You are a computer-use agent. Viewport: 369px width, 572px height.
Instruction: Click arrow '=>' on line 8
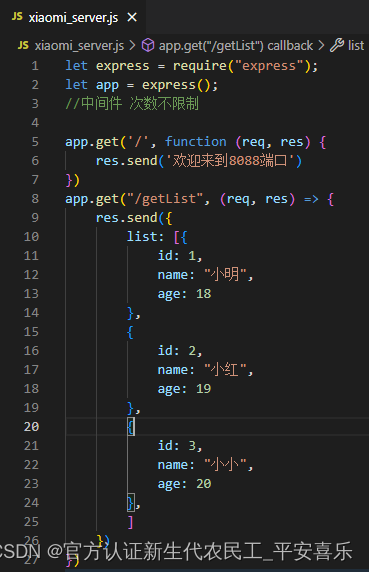(x=311, y=199)
